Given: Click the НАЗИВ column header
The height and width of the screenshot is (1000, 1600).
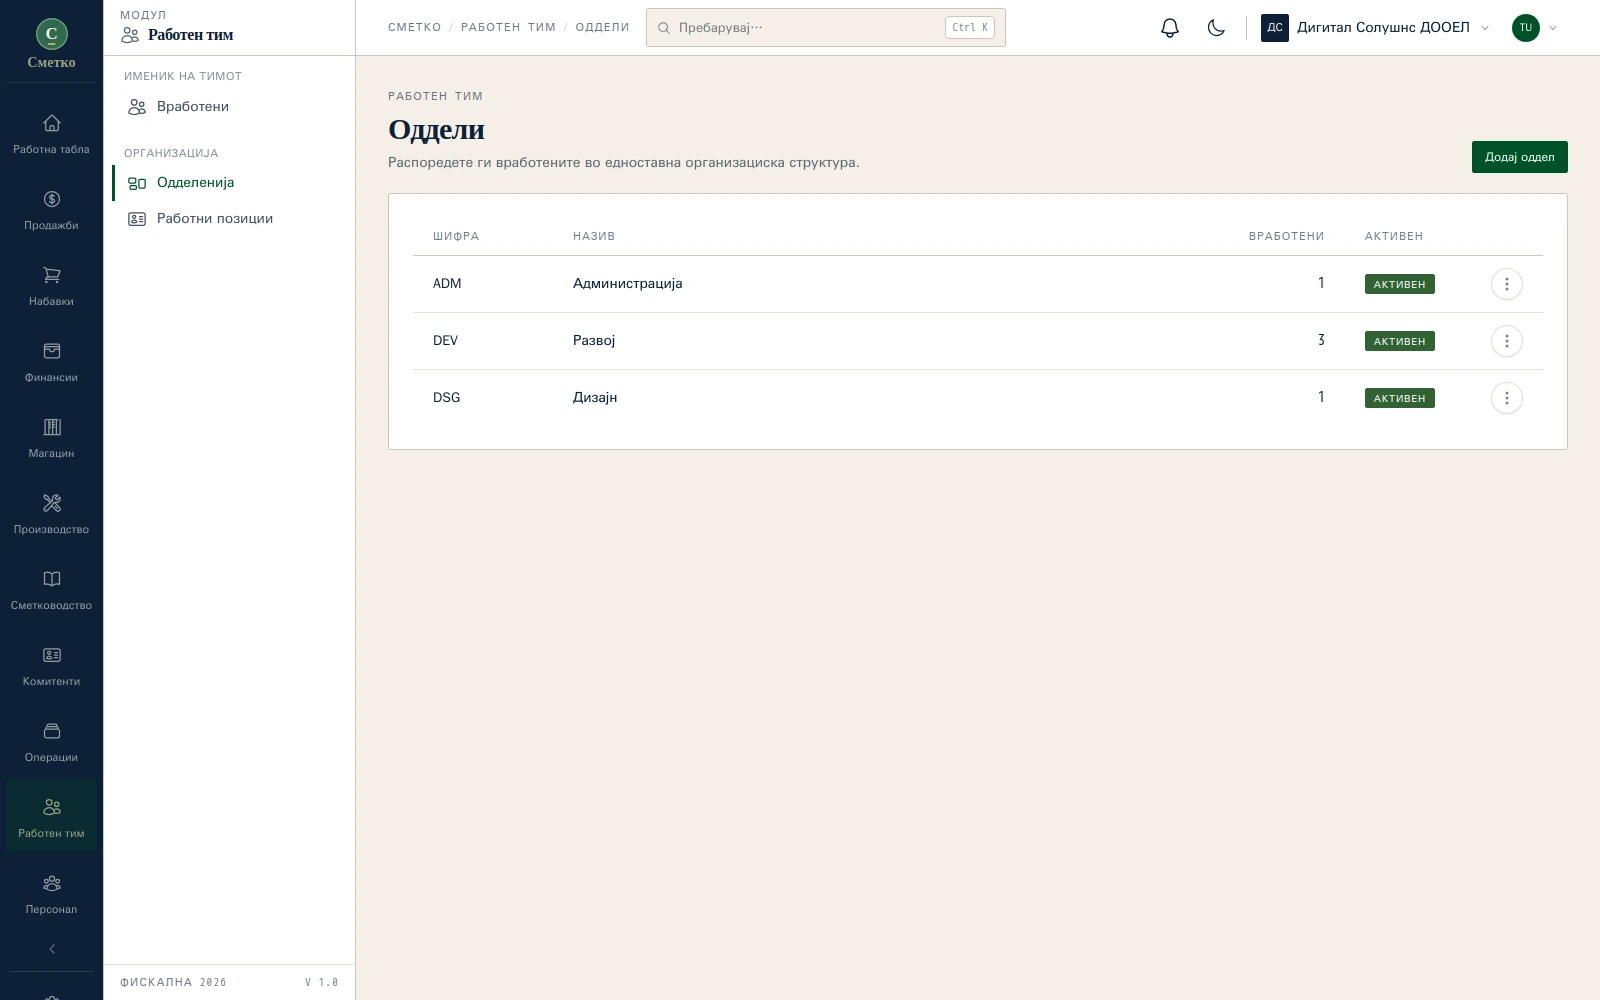Looking at the screenshot, I should point(594,236).
